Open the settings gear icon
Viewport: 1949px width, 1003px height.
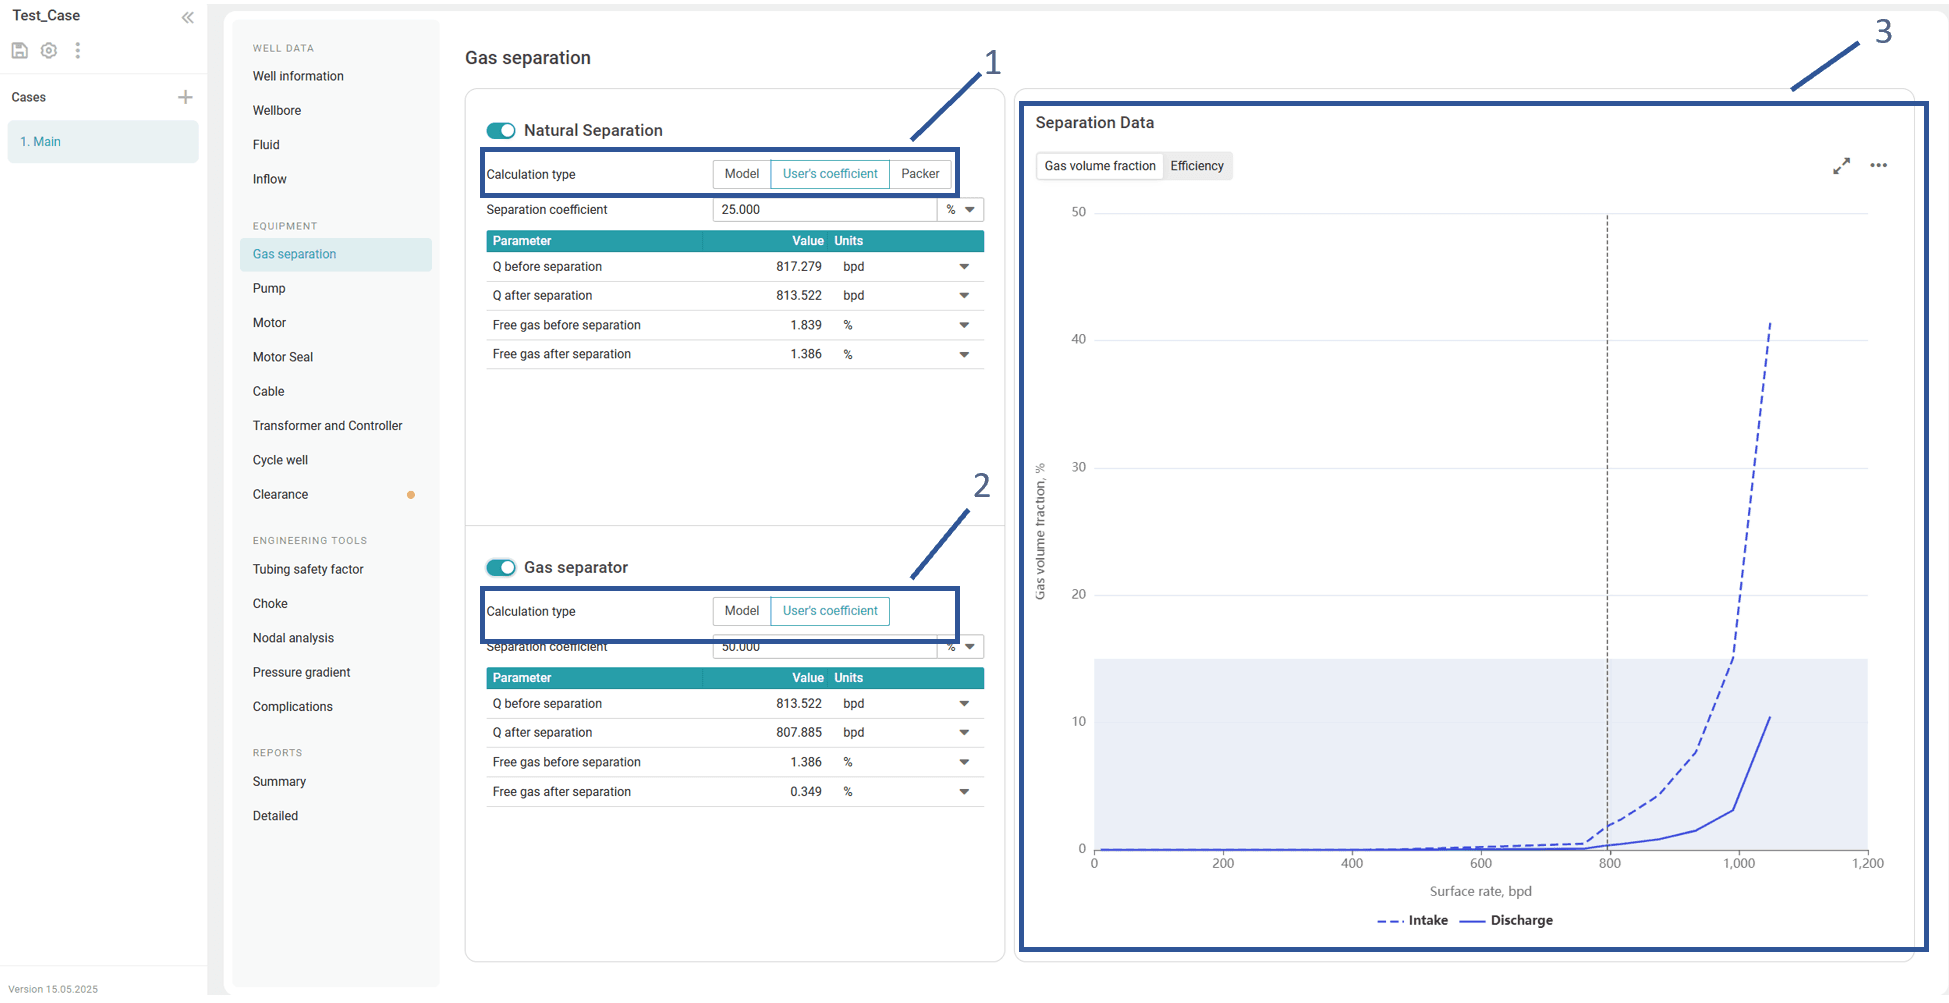48,50
